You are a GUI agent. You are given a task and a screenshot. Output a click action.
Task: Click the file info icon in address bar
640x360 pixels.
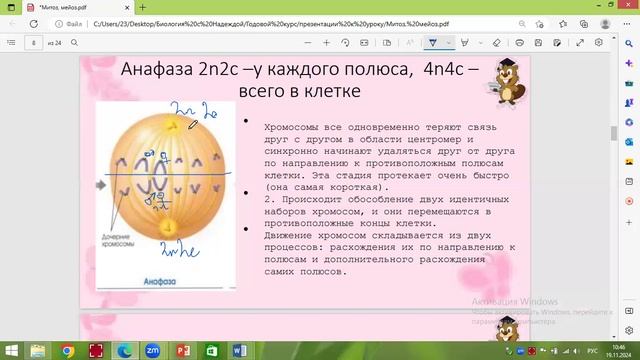coord(59,24)
